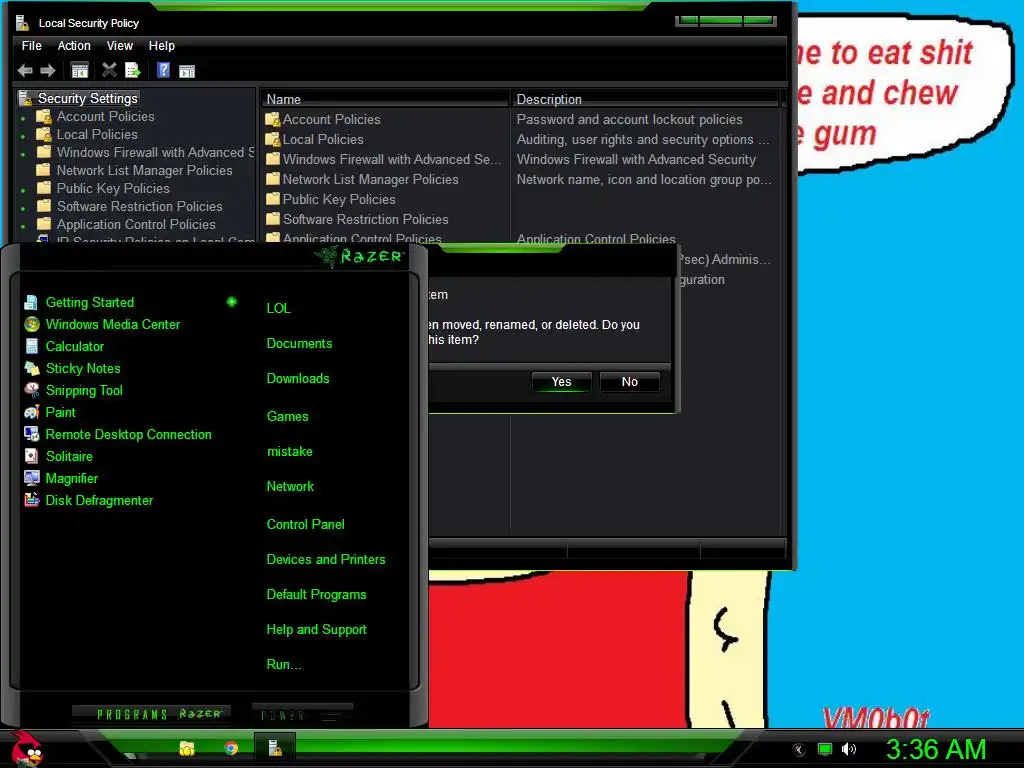The width and height of the screenshot is (1024, 768).
Task: Open Games from Start menu
Action: click(x=287, y=416)
